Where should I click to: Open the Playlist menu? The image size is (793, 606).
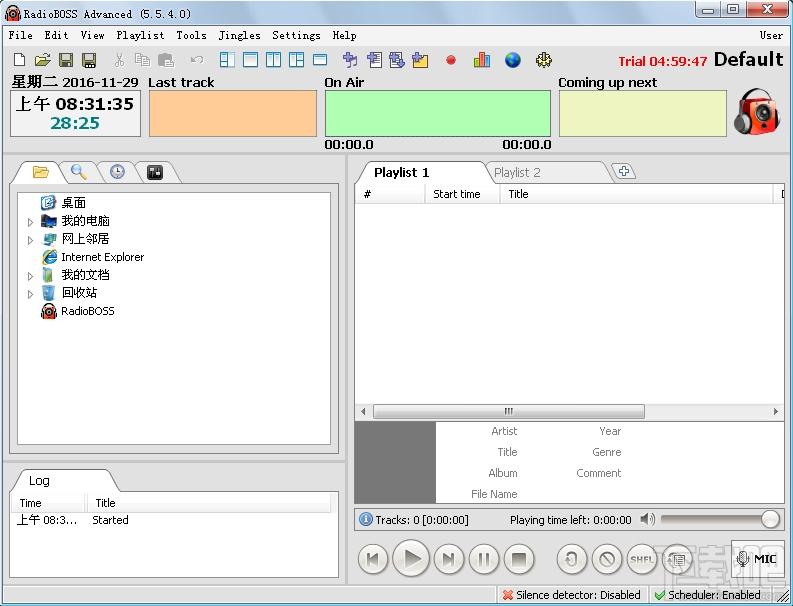point(140,35)
